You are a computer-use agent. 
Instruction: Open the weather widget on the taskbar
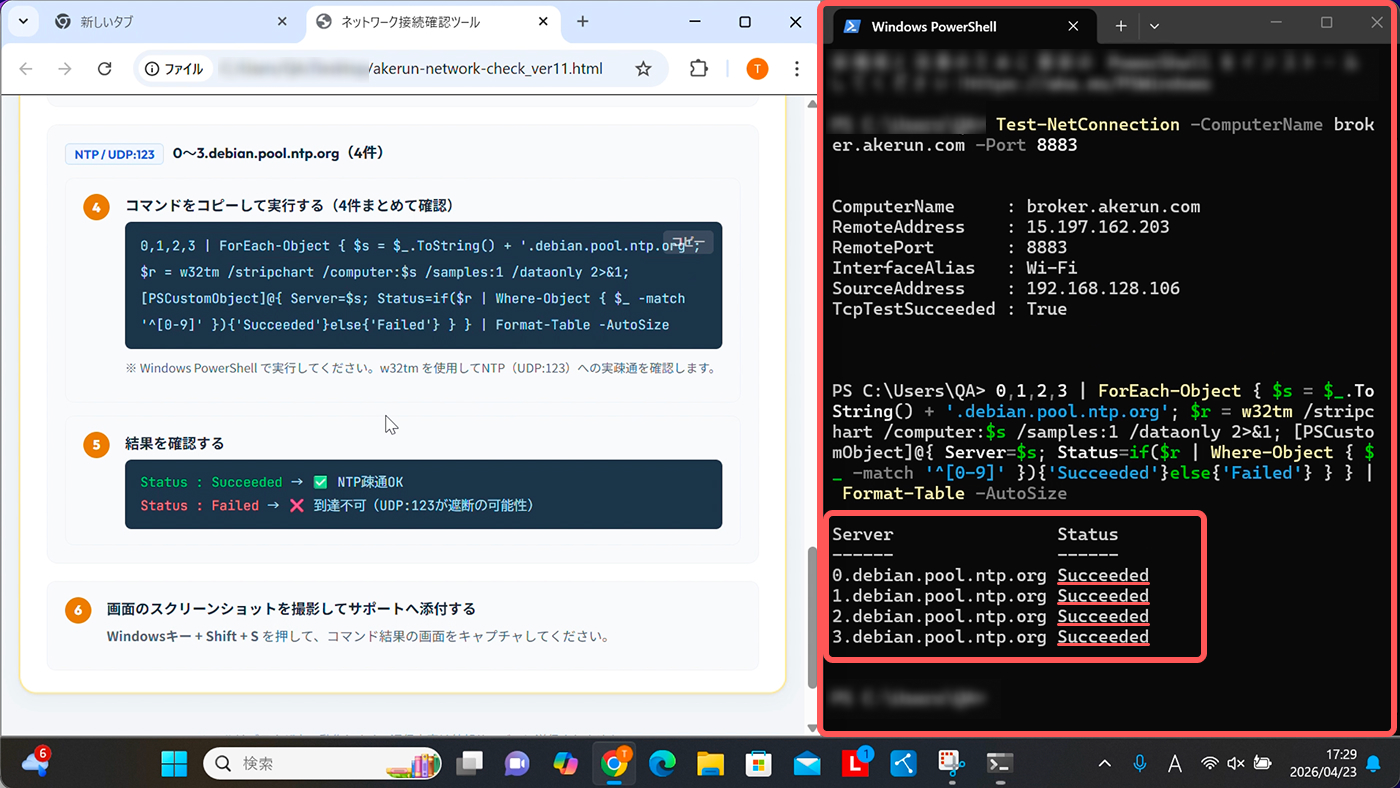(35, 762)
